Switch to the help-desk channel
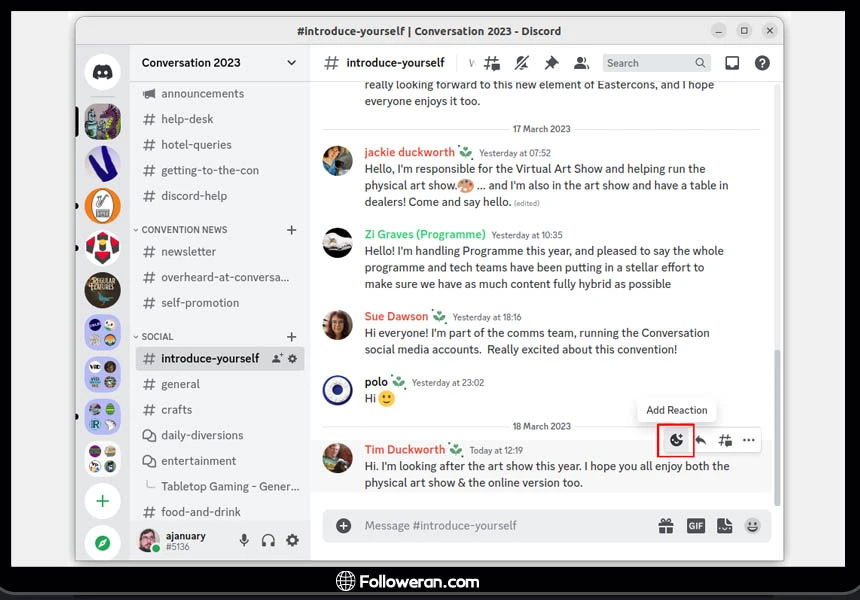 (187, 119)
